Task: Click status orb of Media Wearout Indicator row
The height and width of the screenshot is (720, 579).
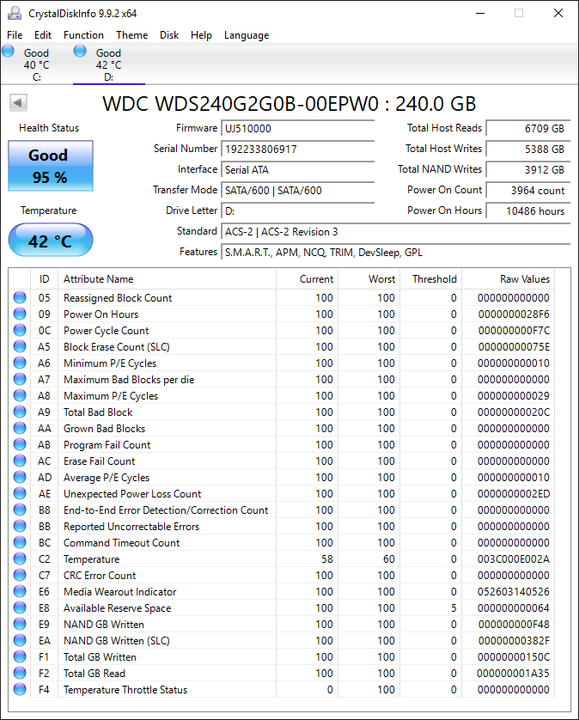Action: [x=20, y=591]
